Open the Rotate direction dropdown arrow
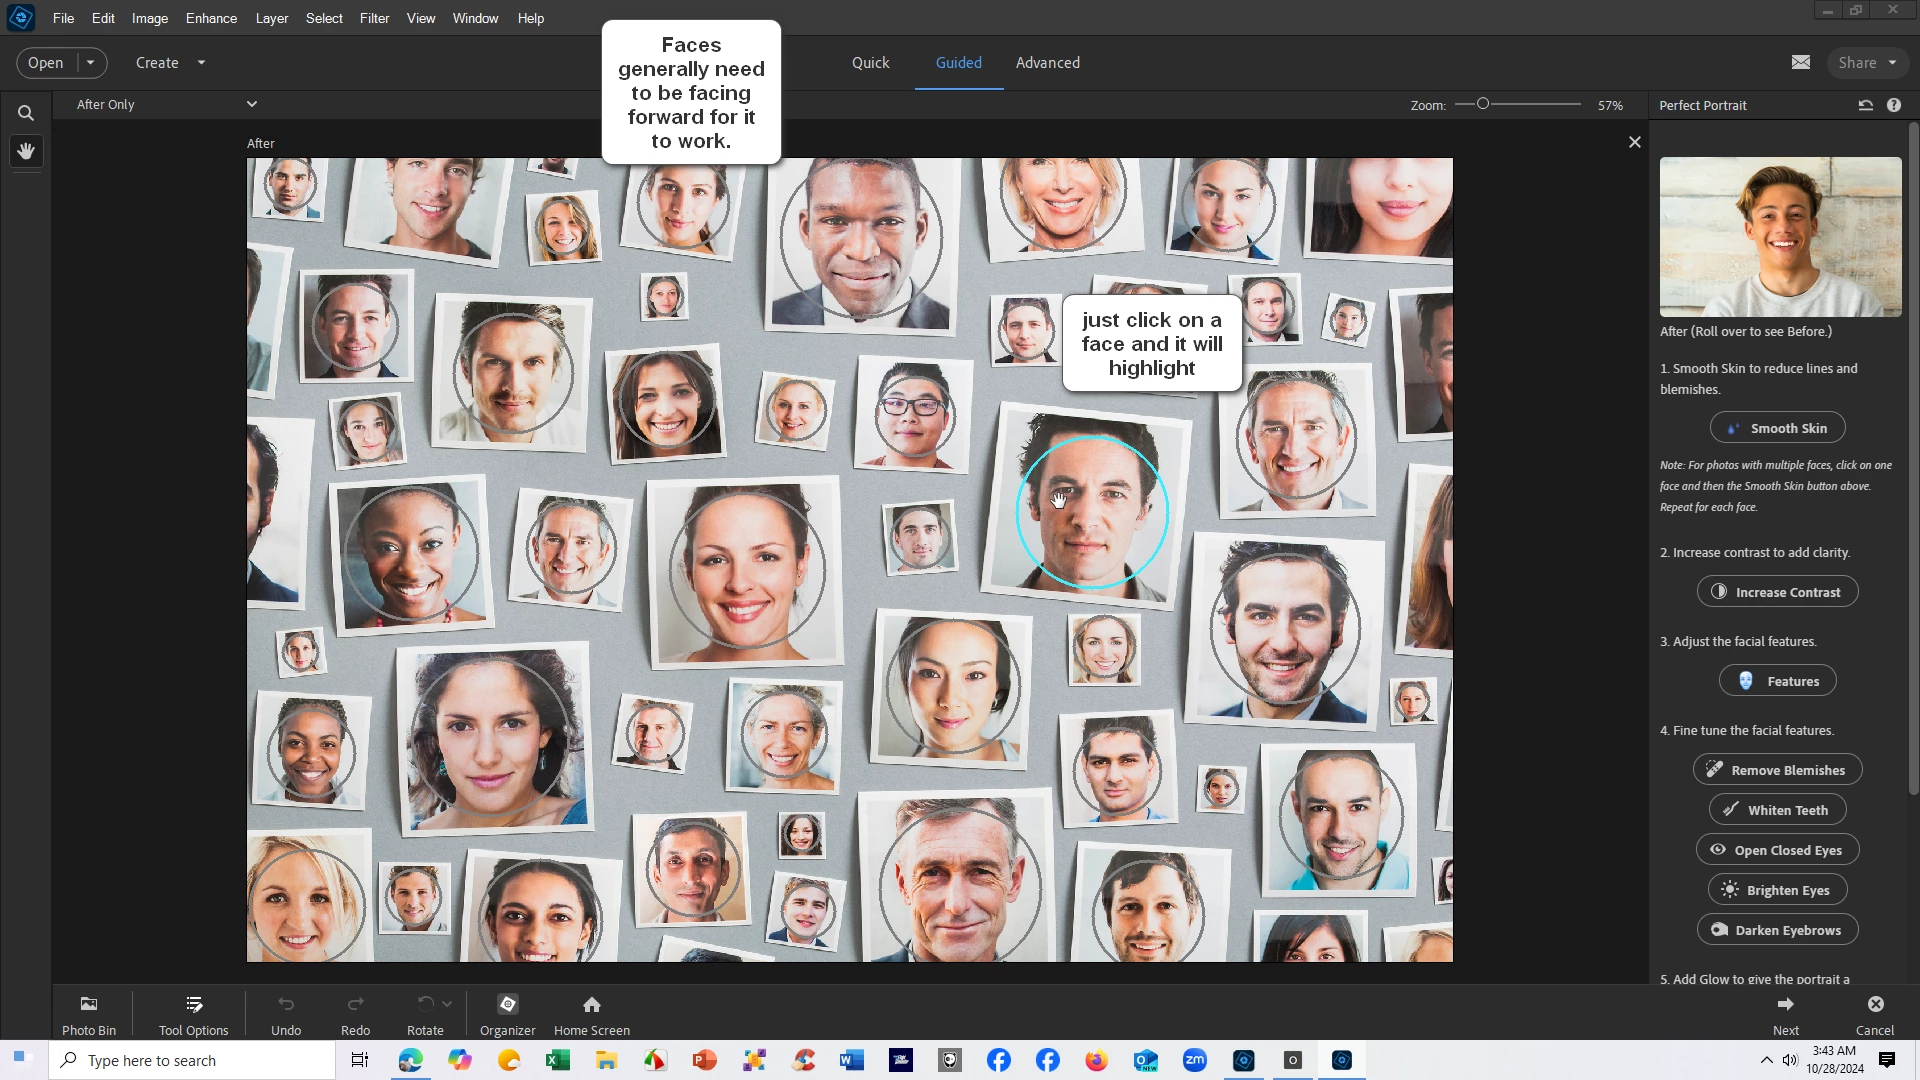 [447, 1003]
